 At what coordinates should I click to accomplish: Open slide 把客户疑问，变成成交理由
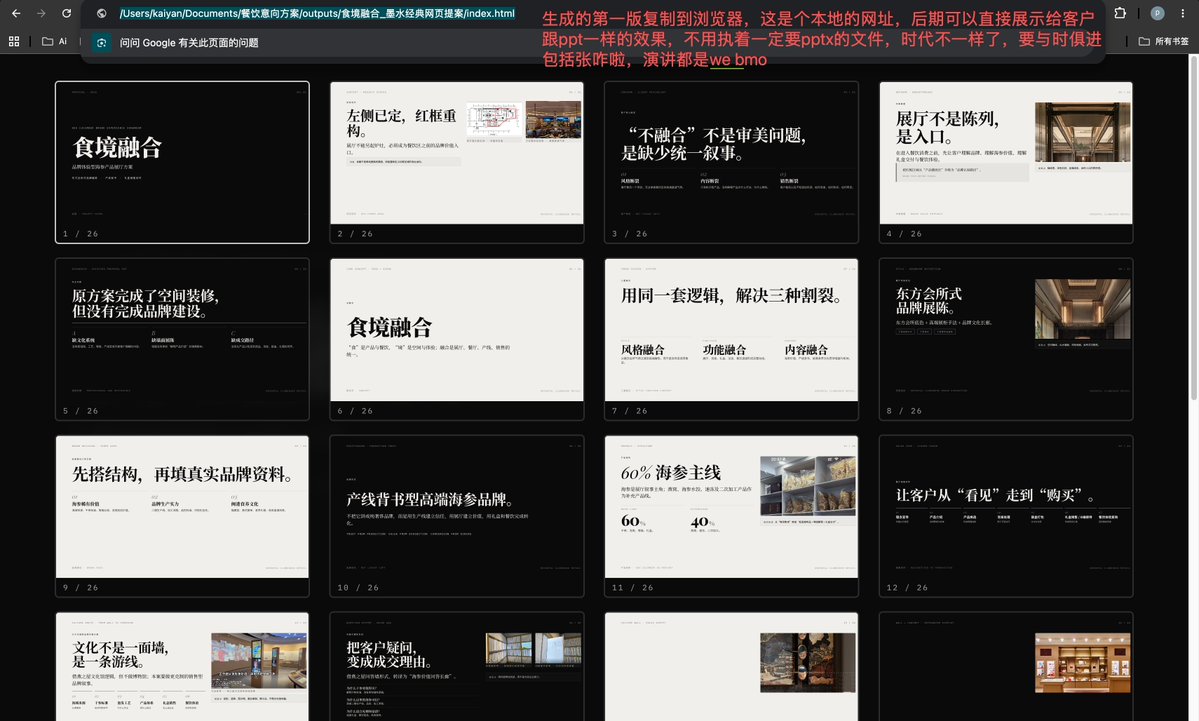(x=457, y=666)
